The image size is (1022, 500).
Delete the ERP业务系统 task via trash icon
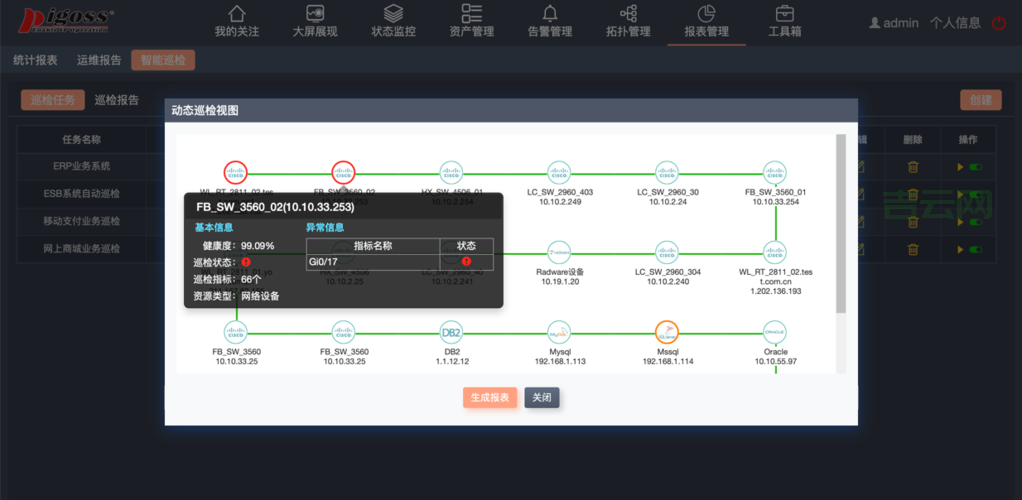913,167
